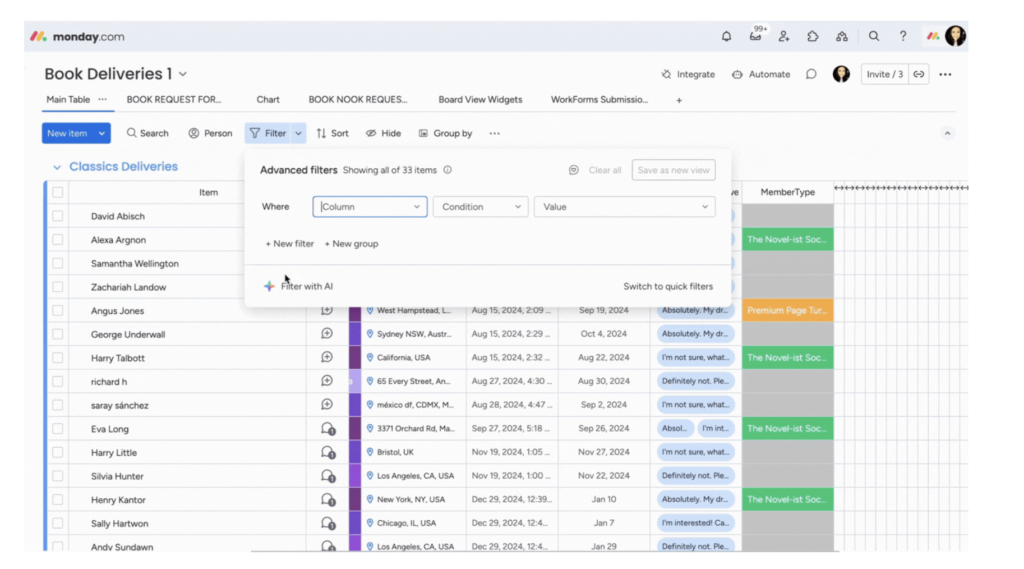
Task: Click the search magnifier in top bar
Action: (874, 36)
